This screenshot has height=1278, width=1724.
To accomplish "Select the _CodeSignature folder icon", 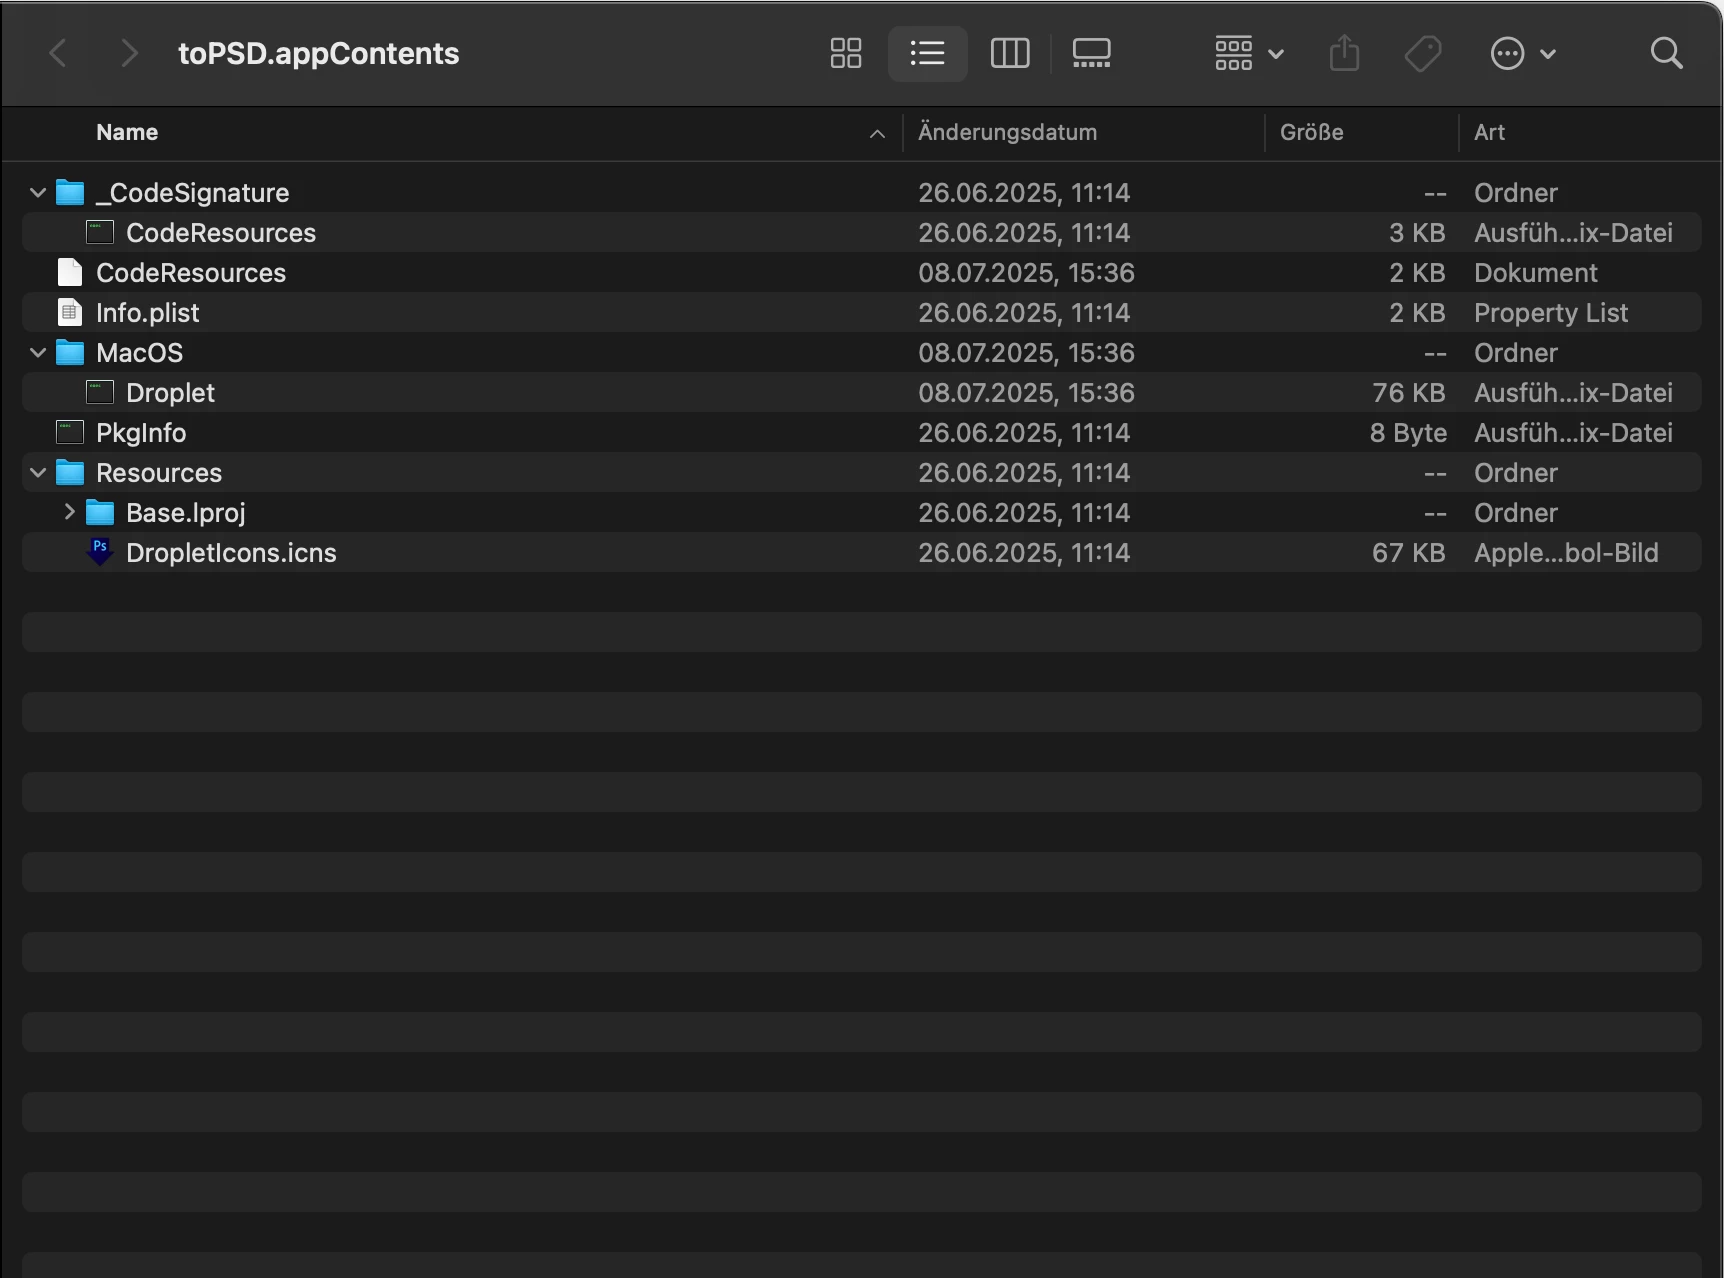I will click(70, 192).
